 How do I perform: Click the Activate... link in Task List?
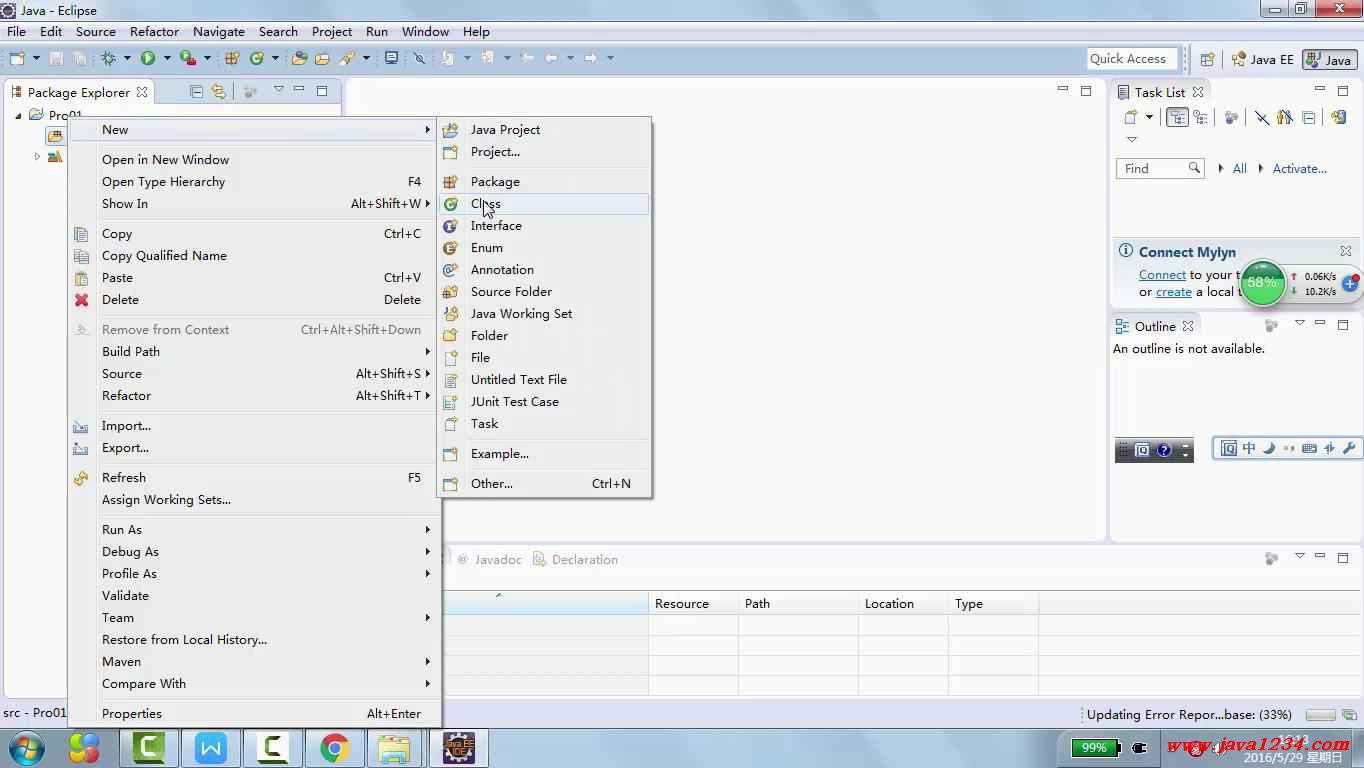pyautogui.click(x=1299, y=169)
